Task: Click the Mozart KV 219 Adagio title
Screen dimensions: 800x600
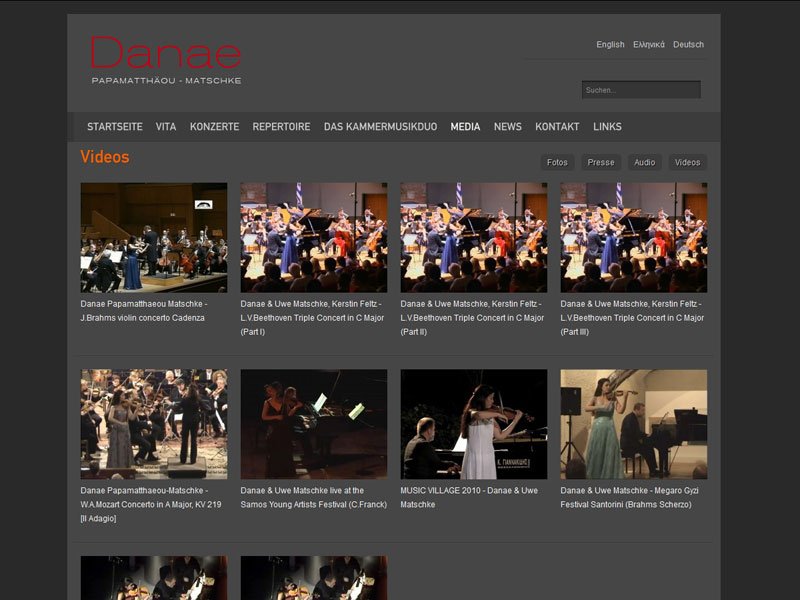Action: (151, 504)
